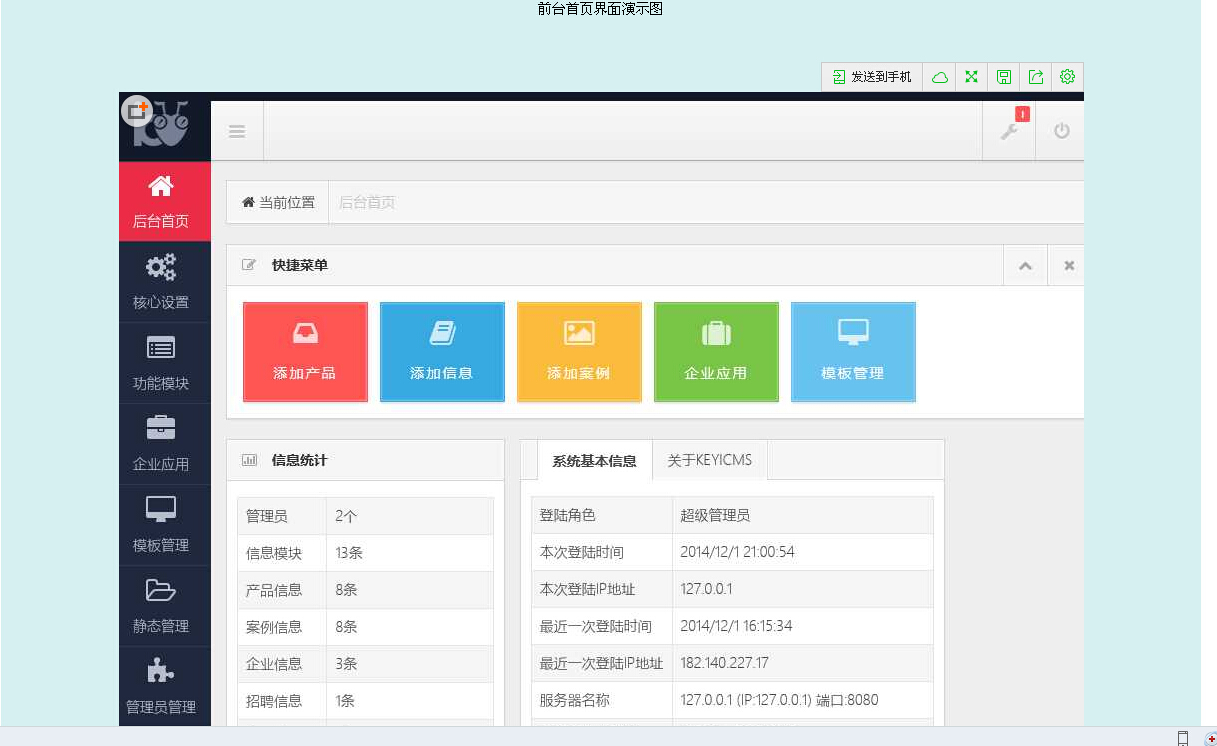Click the 企业信息 row label

pos(274,664)
